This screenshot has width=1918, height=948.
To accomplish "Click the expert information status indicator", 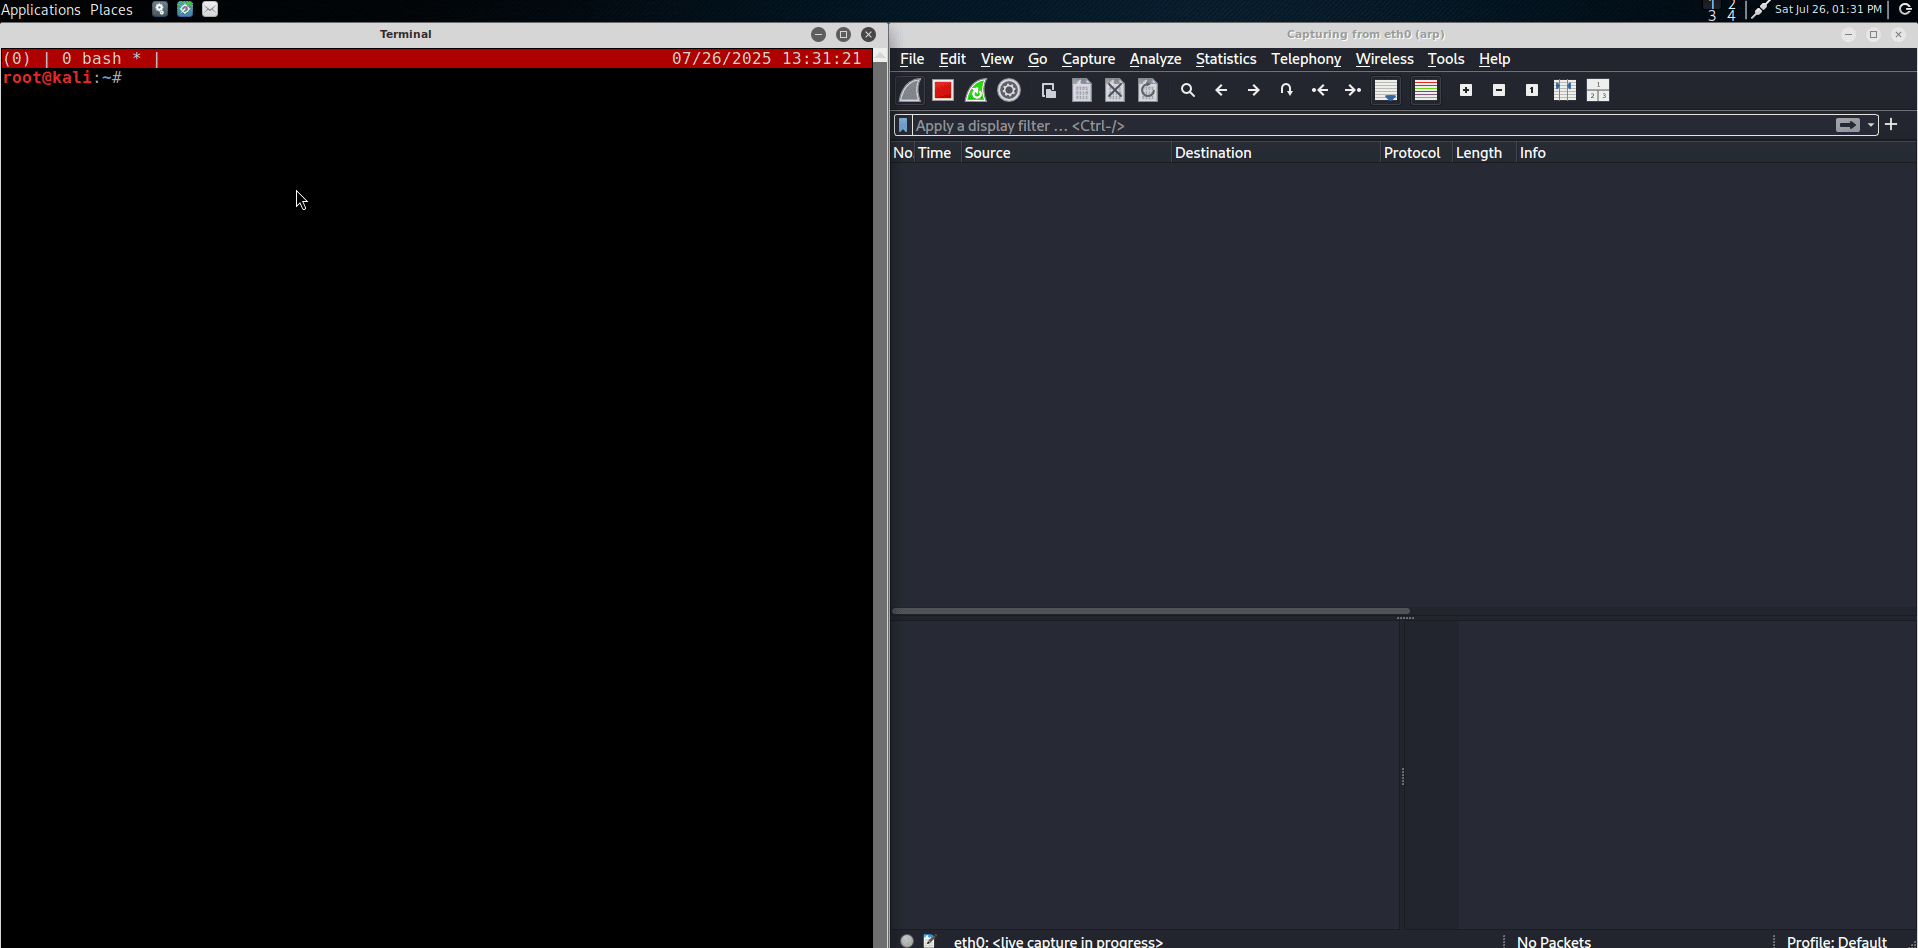I will click(907, 940).
